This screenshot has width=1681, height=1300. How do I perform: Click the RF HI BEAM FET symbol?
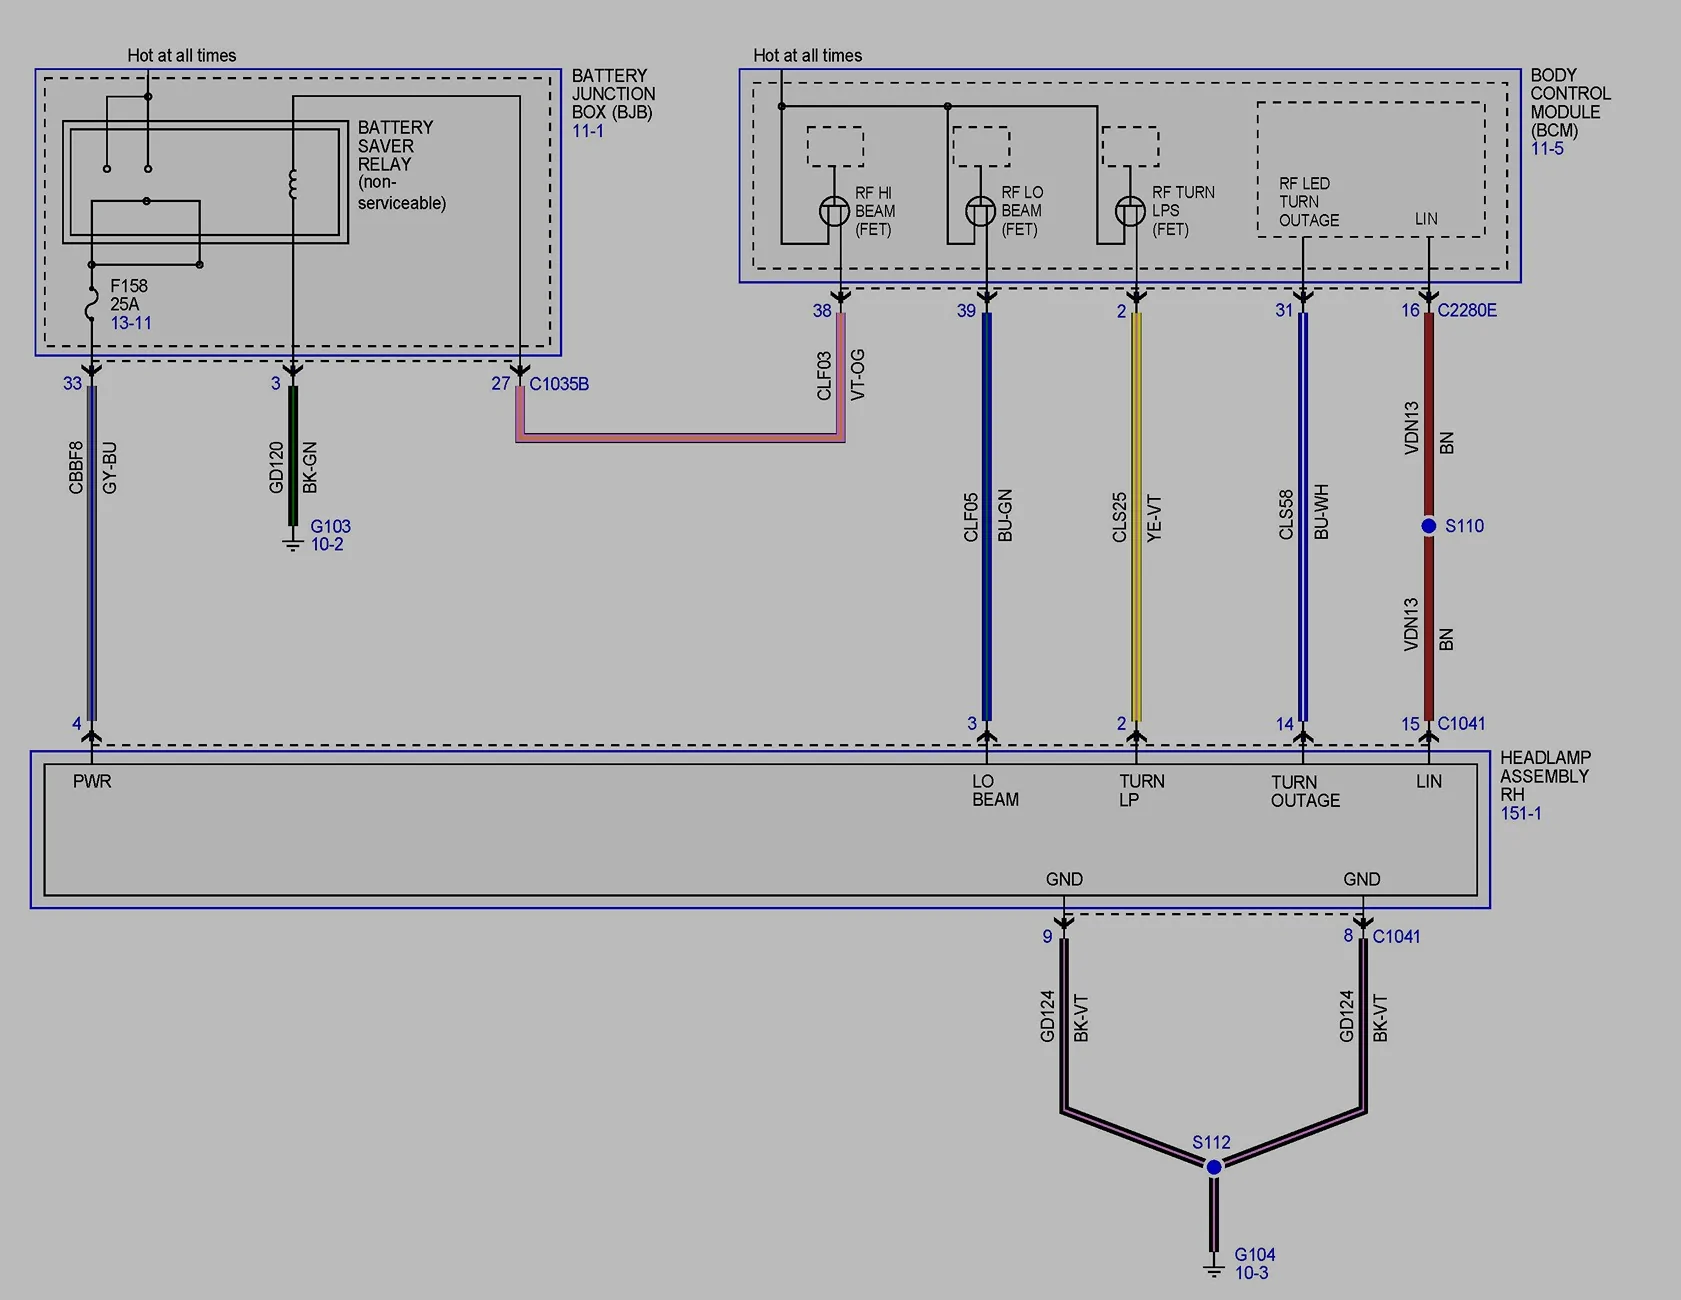834,211
